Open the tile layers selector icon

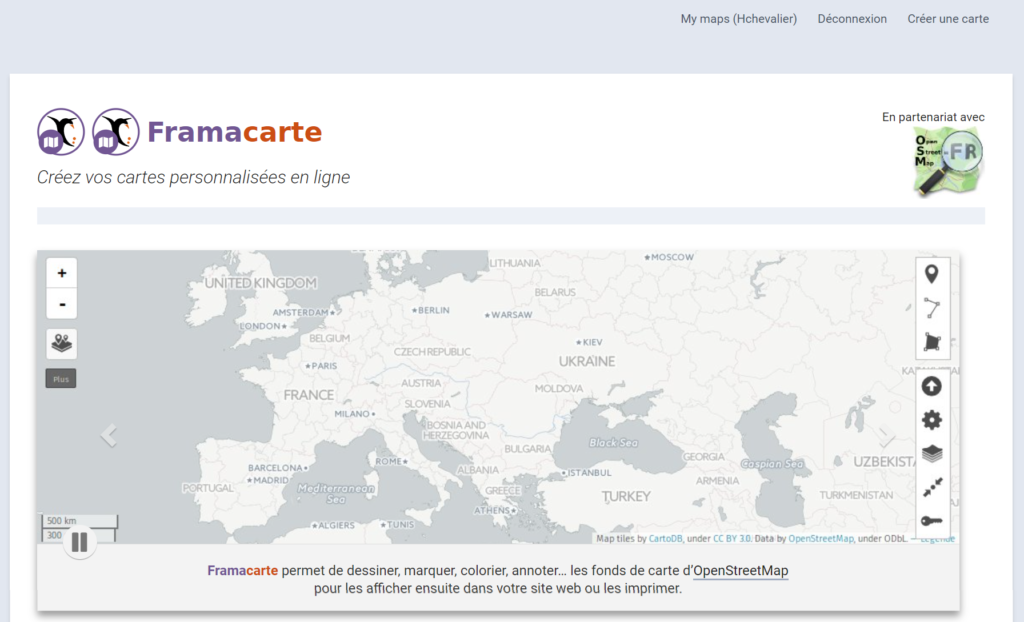point(61,344)
